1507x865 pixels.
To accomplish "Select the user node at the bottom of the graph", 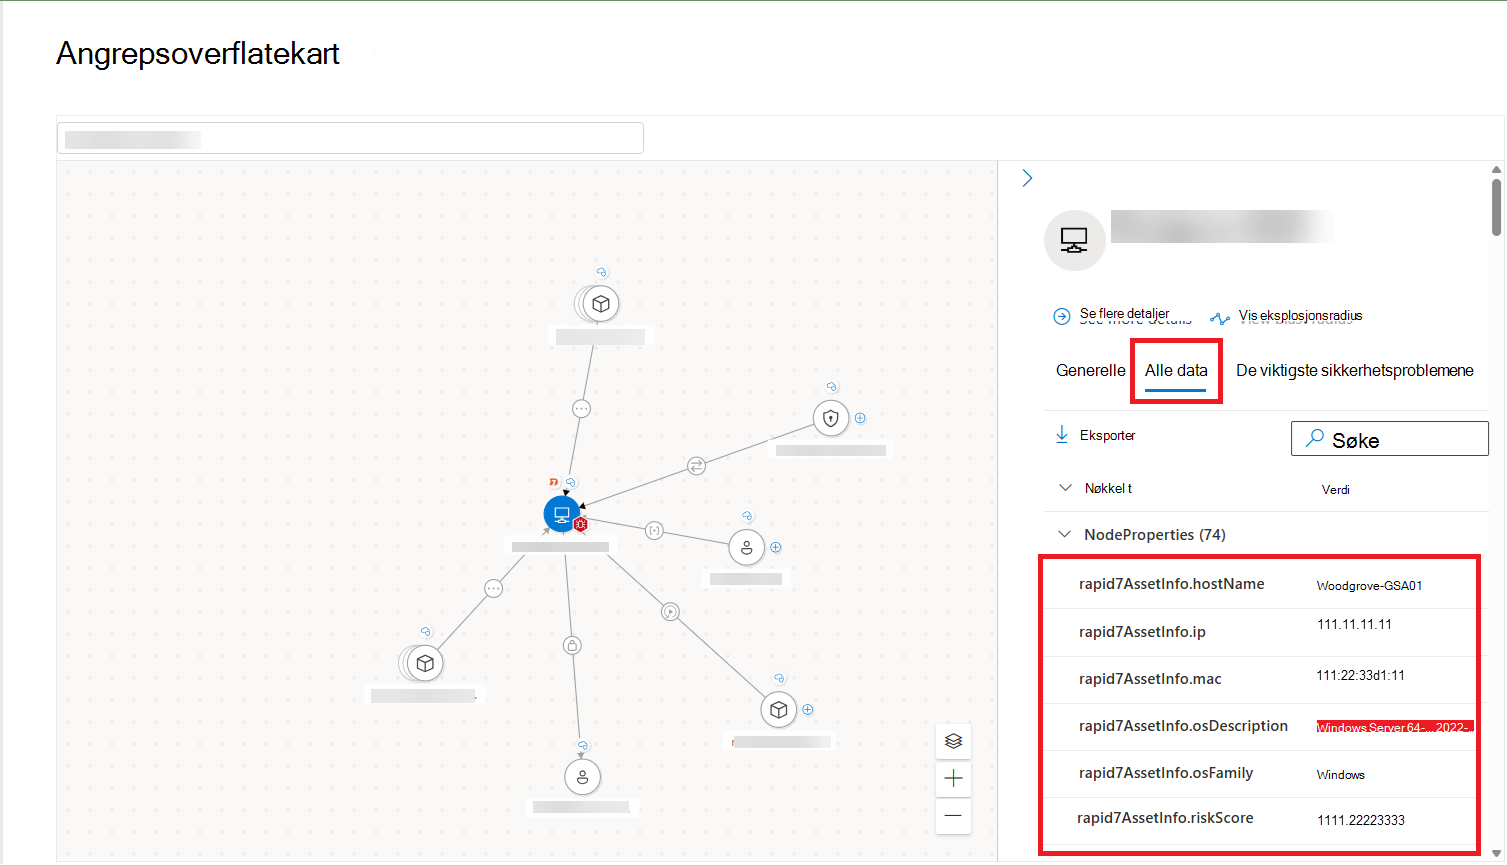I will [x=583, y=777].
